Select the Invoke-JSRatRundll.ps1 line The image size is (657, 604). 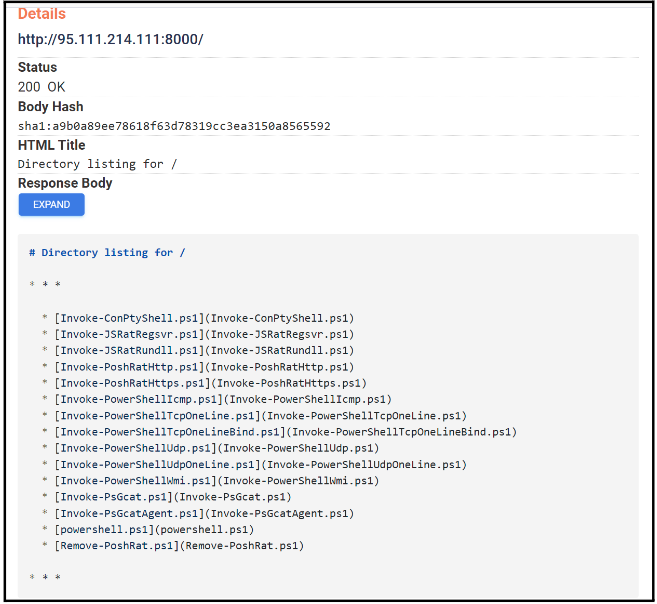tap(198, 350)
